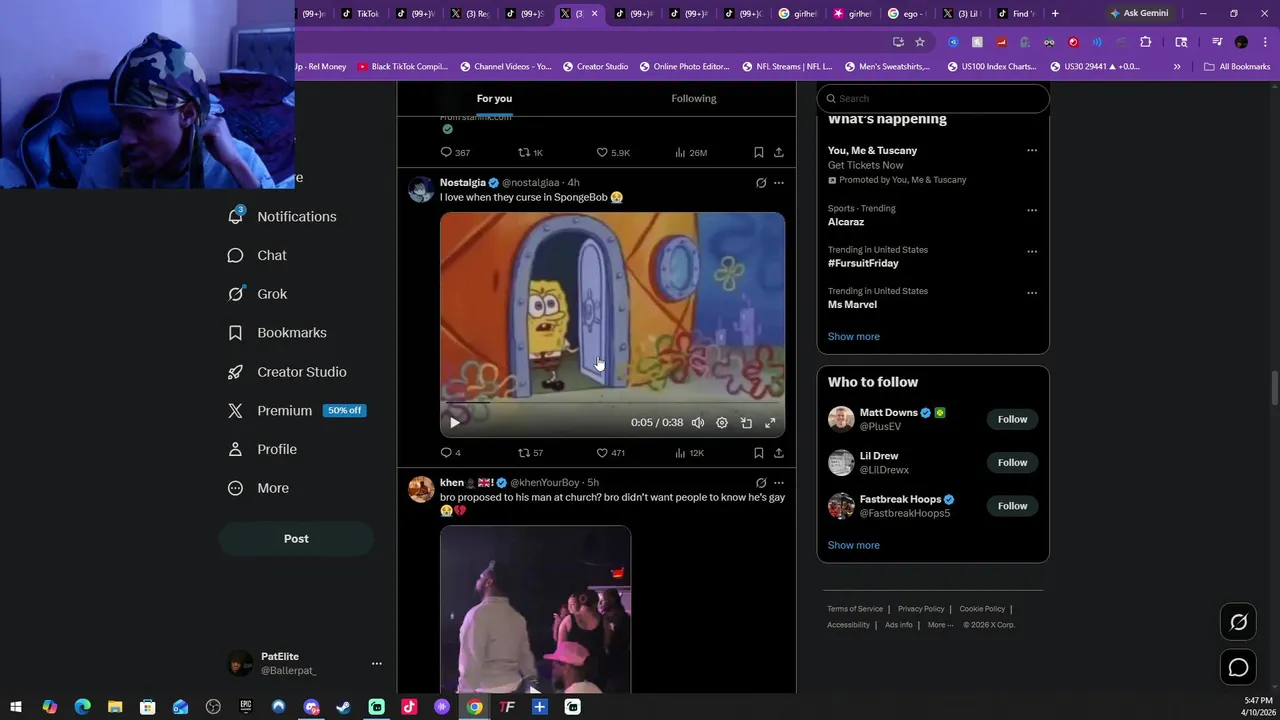Show more in Who to follow
This screenshot has height=720, width=1280.
[854, 546]
